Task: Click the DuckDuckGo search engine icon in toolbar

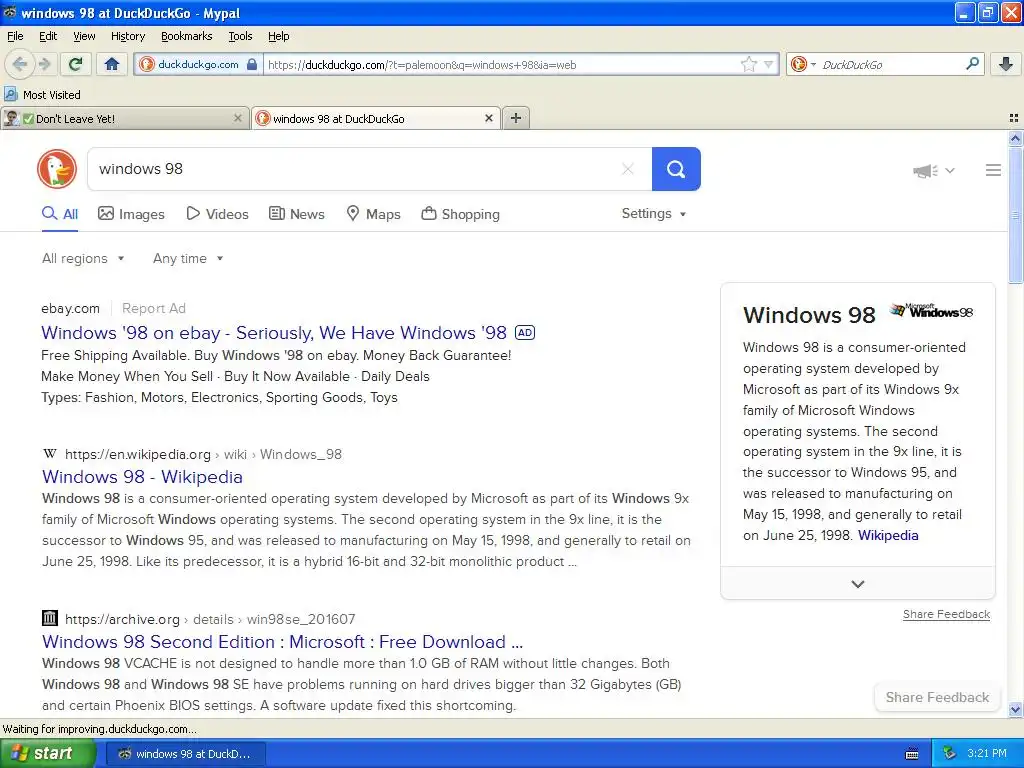Action: (x=798, y=64)
